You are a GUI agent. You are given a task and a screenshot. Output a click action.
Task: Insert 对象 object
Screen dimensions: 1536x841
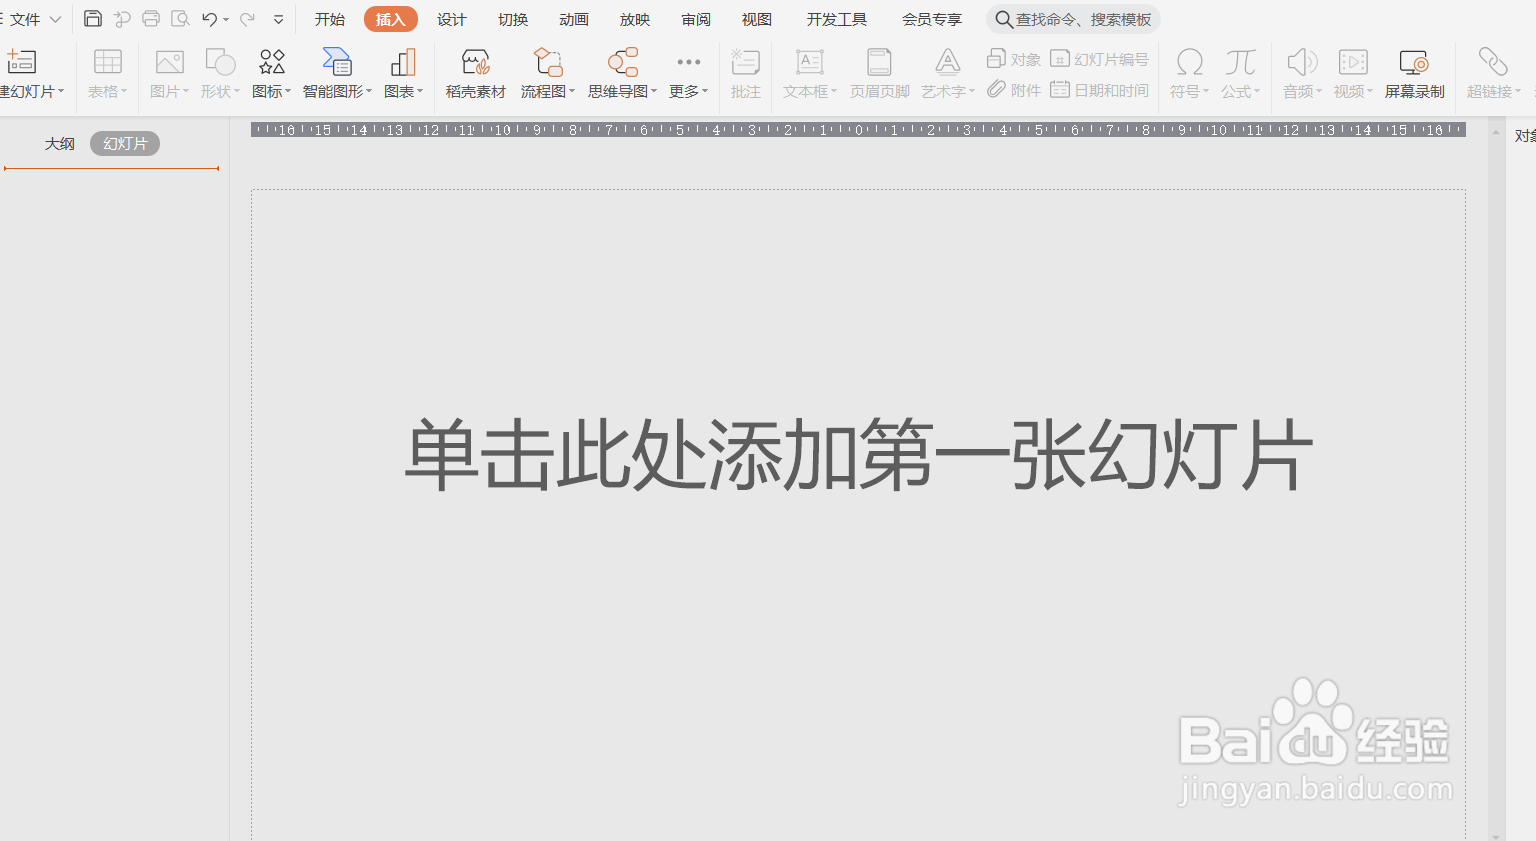(1013, 59)
